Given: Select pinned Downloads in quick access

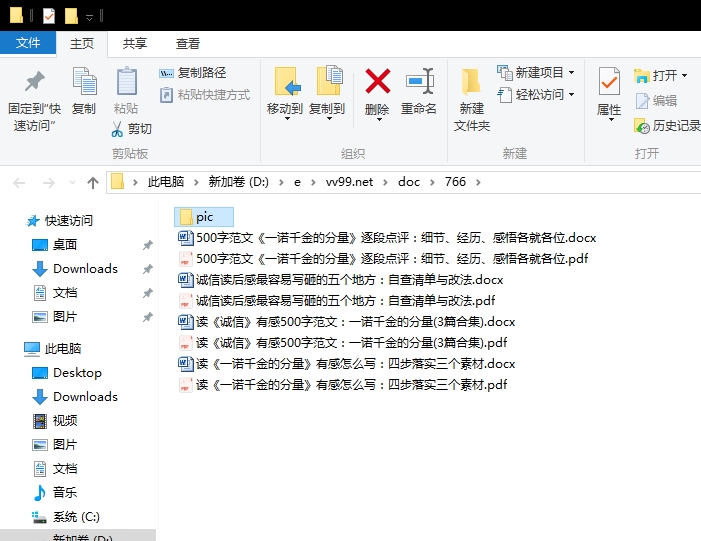Looking at the screenshot, I should 75,269.
